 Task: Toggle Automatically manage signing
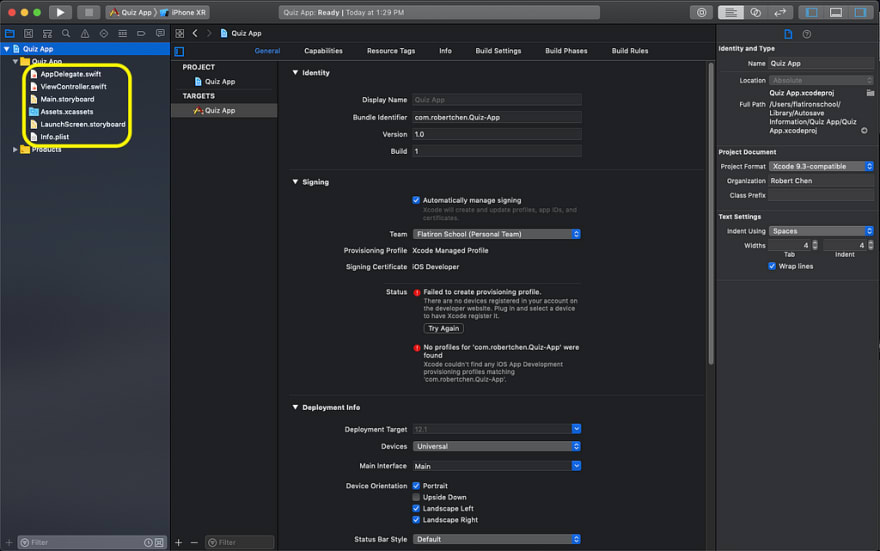pyautogui.click(x=416, y=200)
